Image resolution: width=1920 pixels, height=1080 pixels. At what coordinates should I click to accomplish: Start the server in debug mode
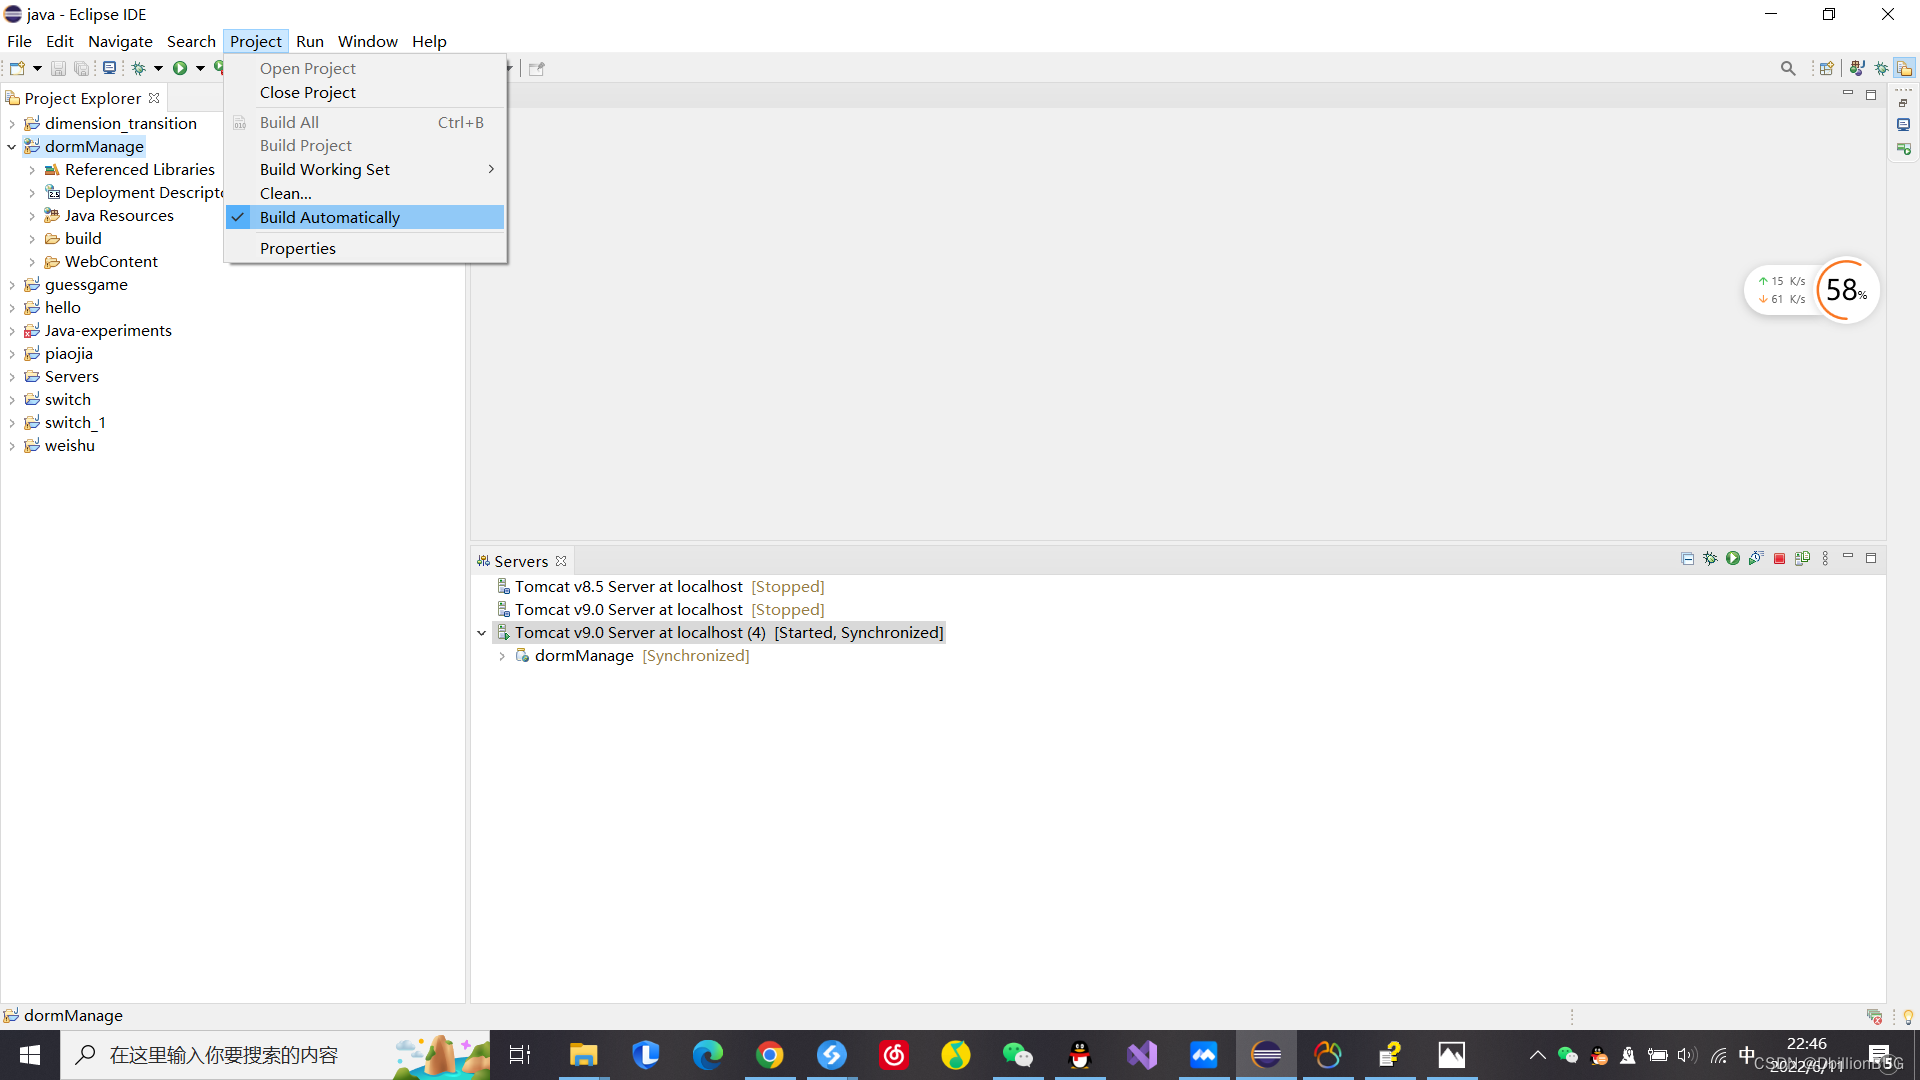coord(1711,559)
